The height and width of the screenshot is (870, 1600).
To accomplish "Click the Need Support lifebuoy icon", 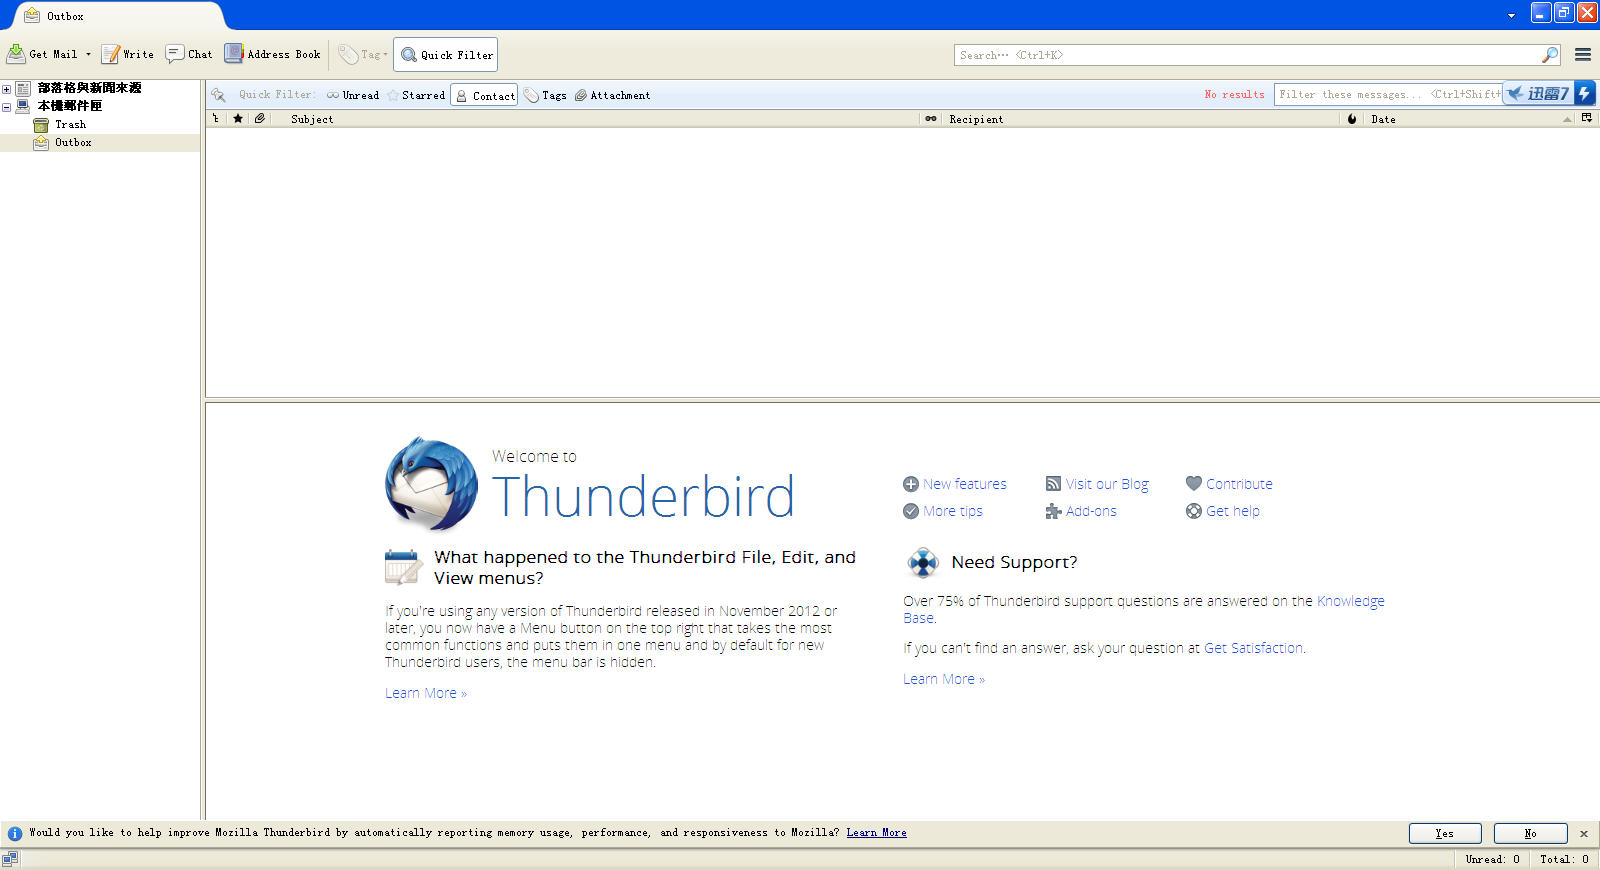I will [923, 563].
